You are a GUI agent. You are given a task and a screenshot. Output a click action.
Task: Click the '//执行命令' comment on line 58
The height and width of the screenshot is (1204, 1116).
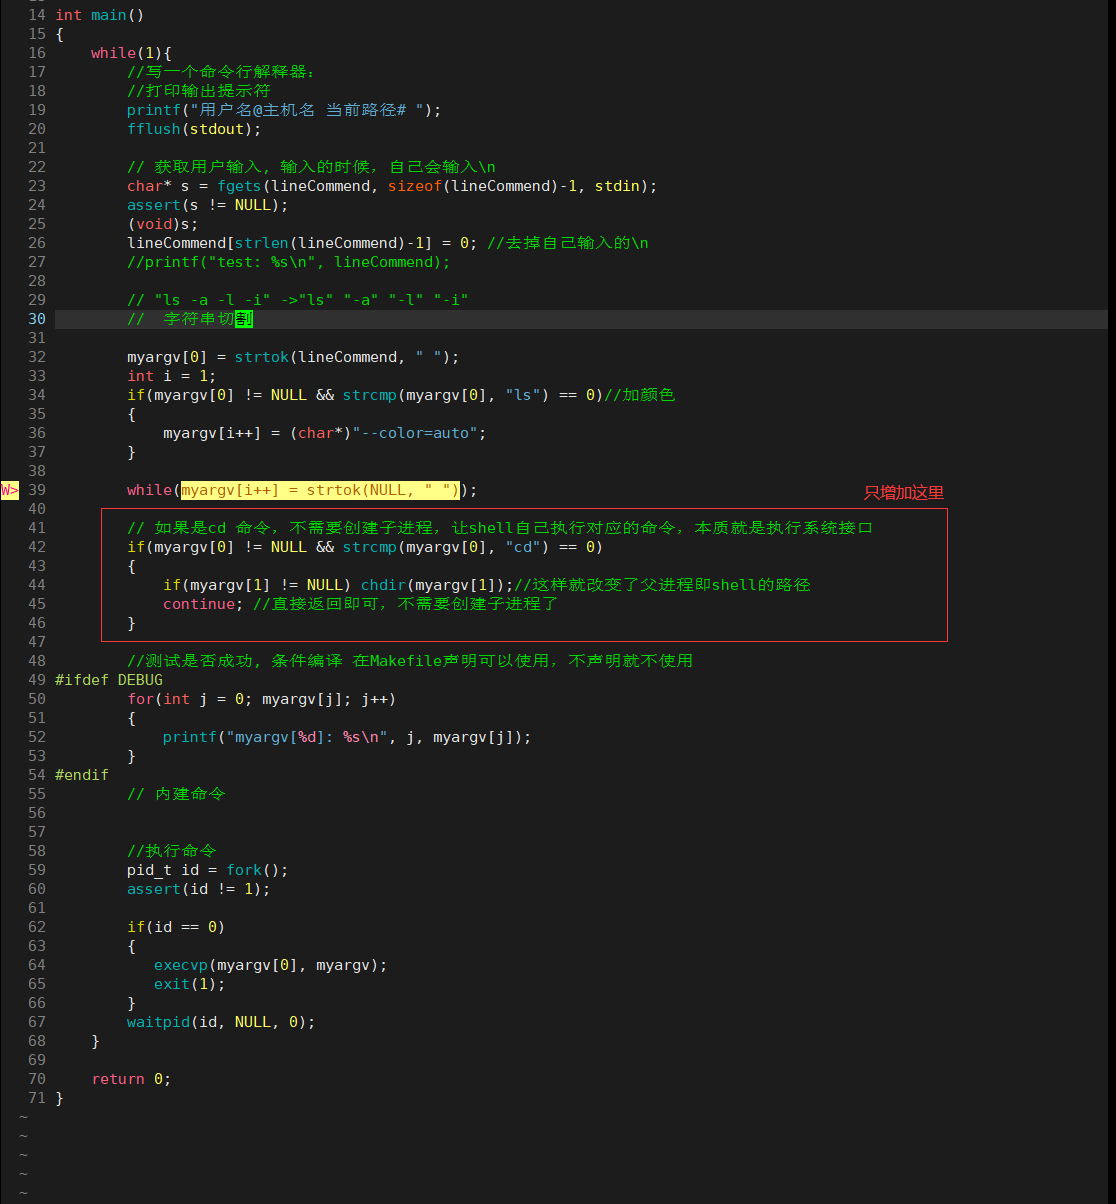(172, 851)
